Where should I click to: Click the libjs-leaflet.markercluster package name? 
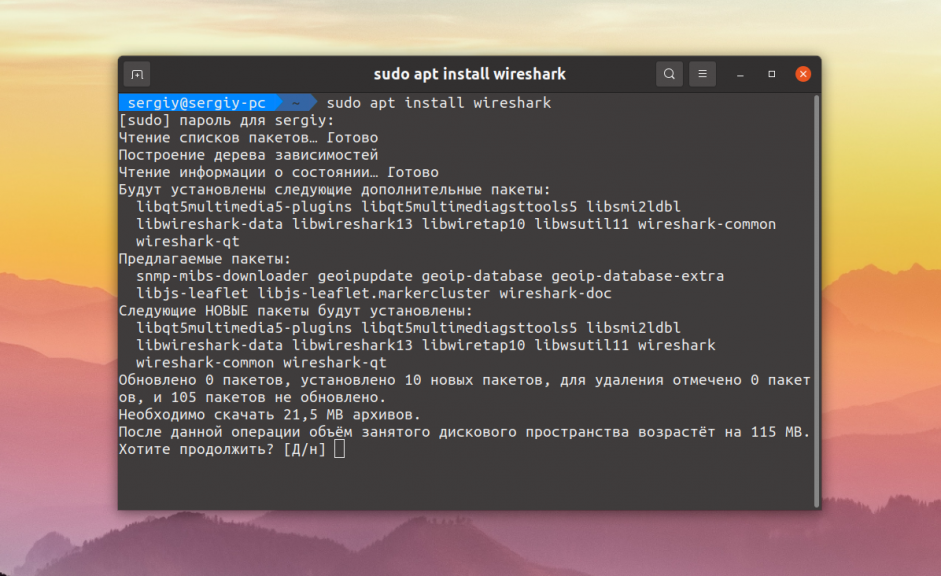tap(374, 293)
